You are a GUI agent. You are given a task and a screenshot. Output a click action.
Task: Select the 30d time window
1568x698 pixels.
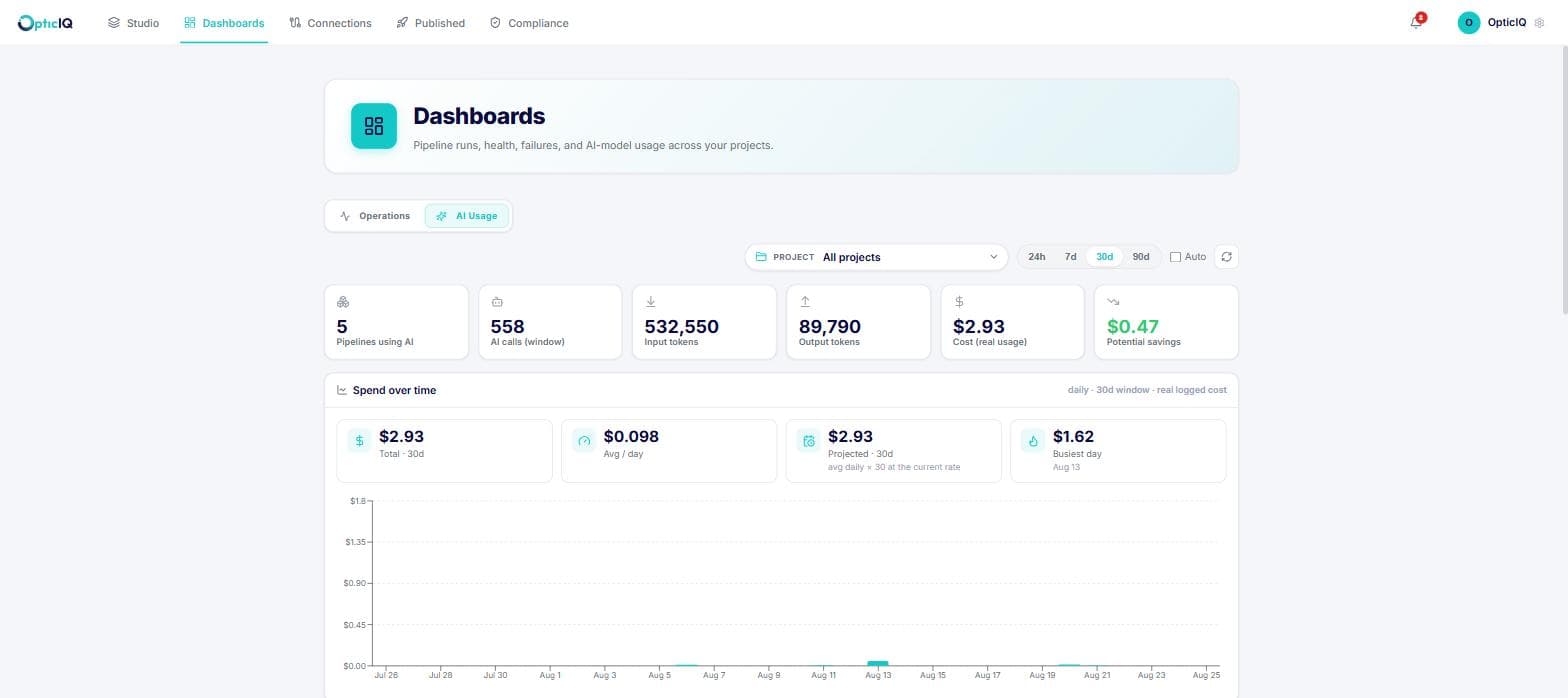(1104, 257)
